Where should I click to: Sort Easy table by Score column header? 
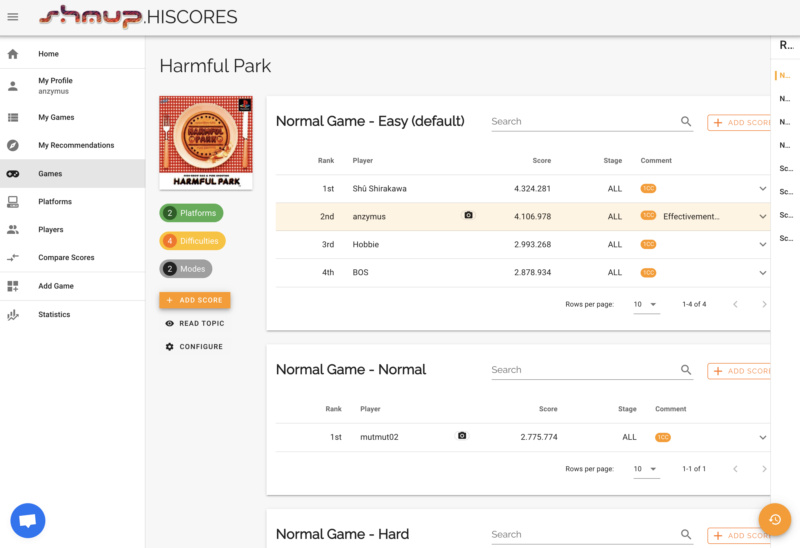541,160
